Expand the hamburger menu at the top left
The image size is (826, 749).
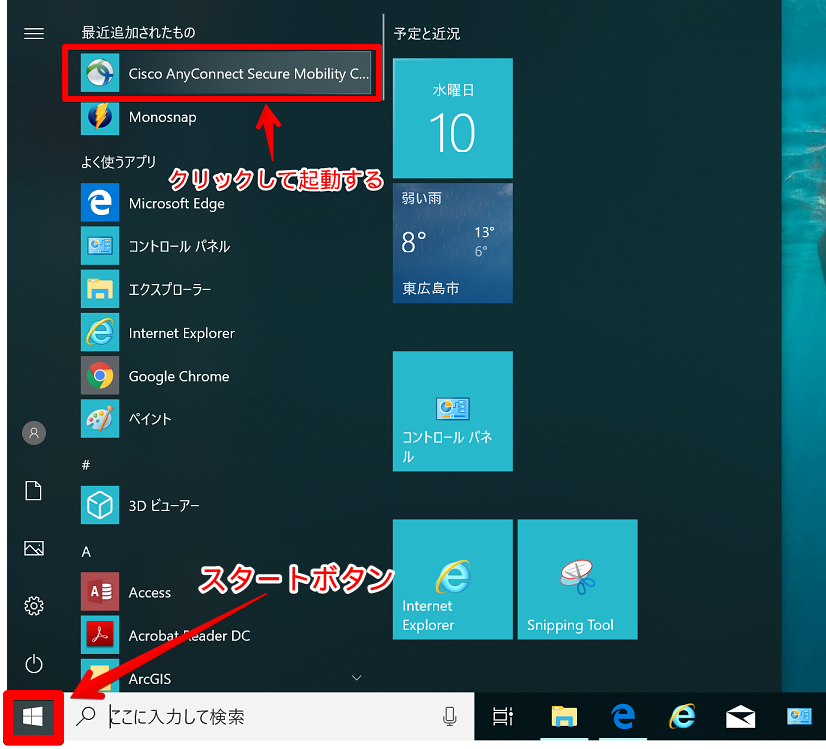click(34, 34)
